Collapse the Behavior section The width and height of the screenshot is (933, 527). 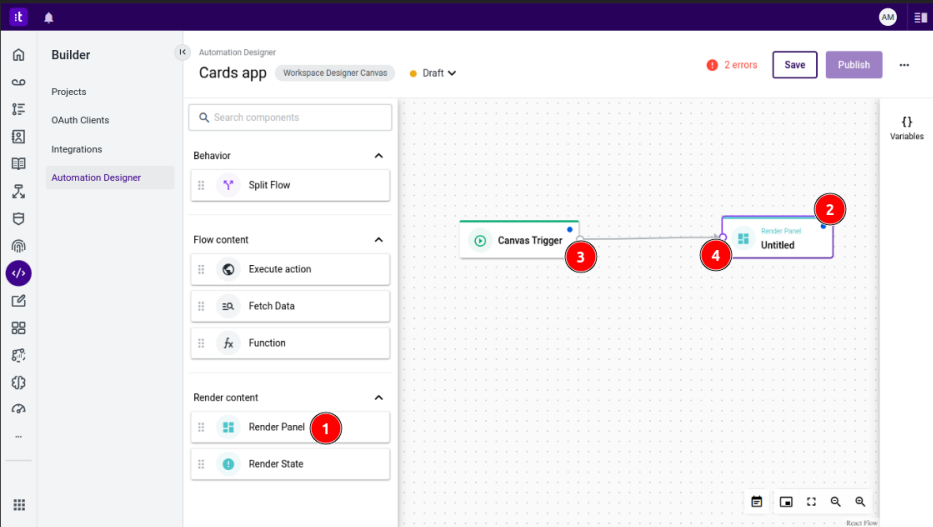click(378, 156)
